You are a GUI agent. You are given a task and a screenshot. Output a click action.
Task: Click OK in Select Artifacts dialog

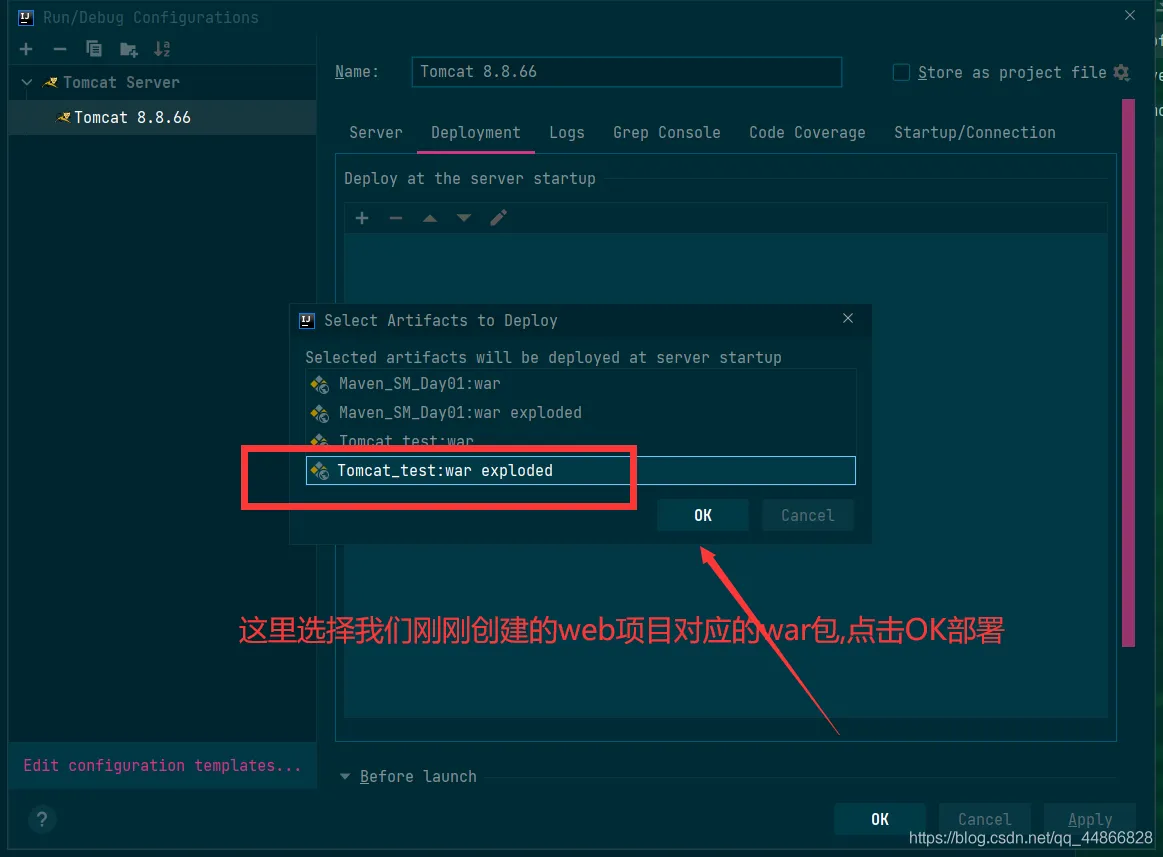[x=703, y=515]
